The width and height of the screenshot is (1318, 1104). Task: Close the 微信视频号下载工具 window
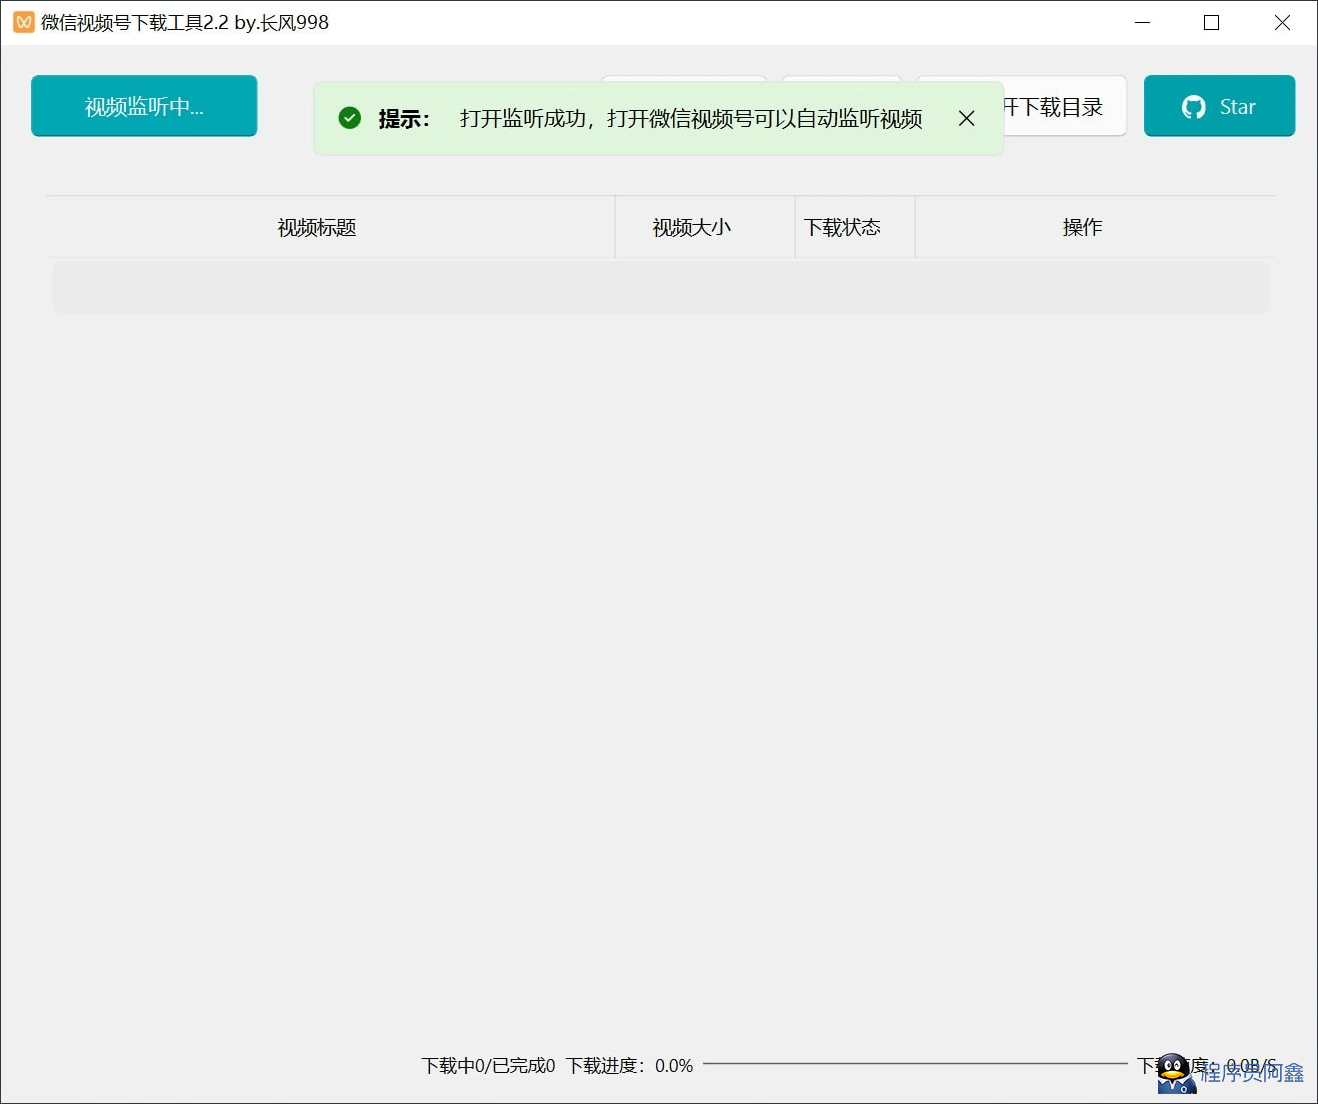[1282, 22]
